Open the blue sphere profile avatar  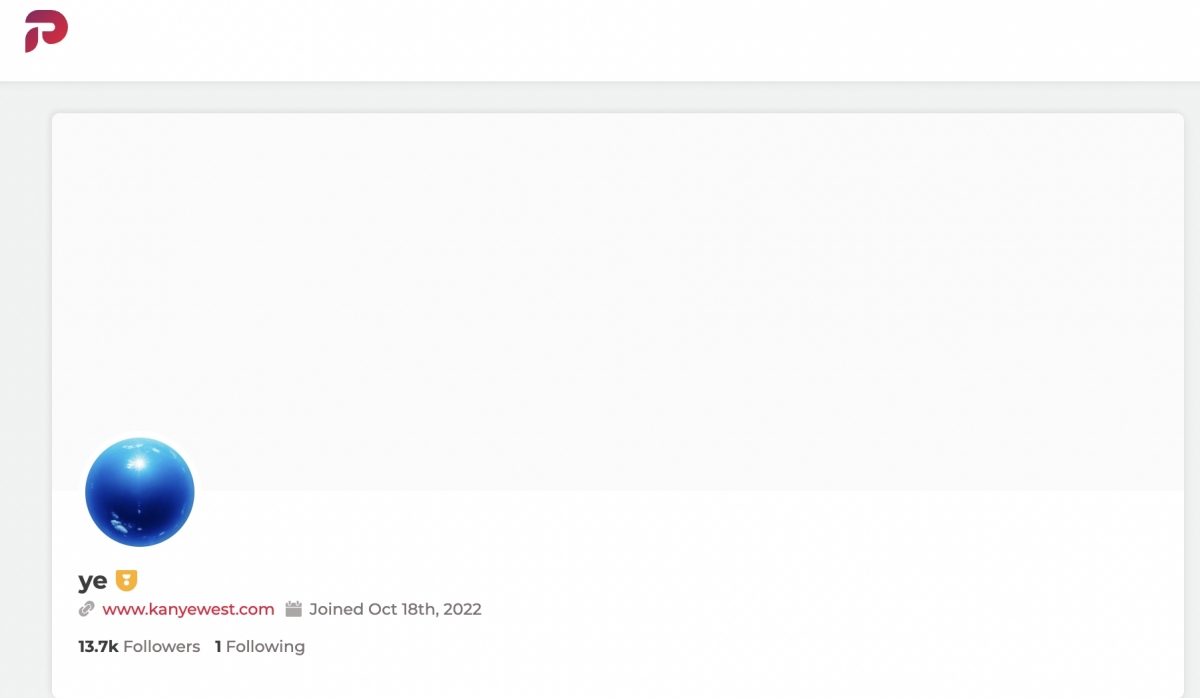coord(140,492)
